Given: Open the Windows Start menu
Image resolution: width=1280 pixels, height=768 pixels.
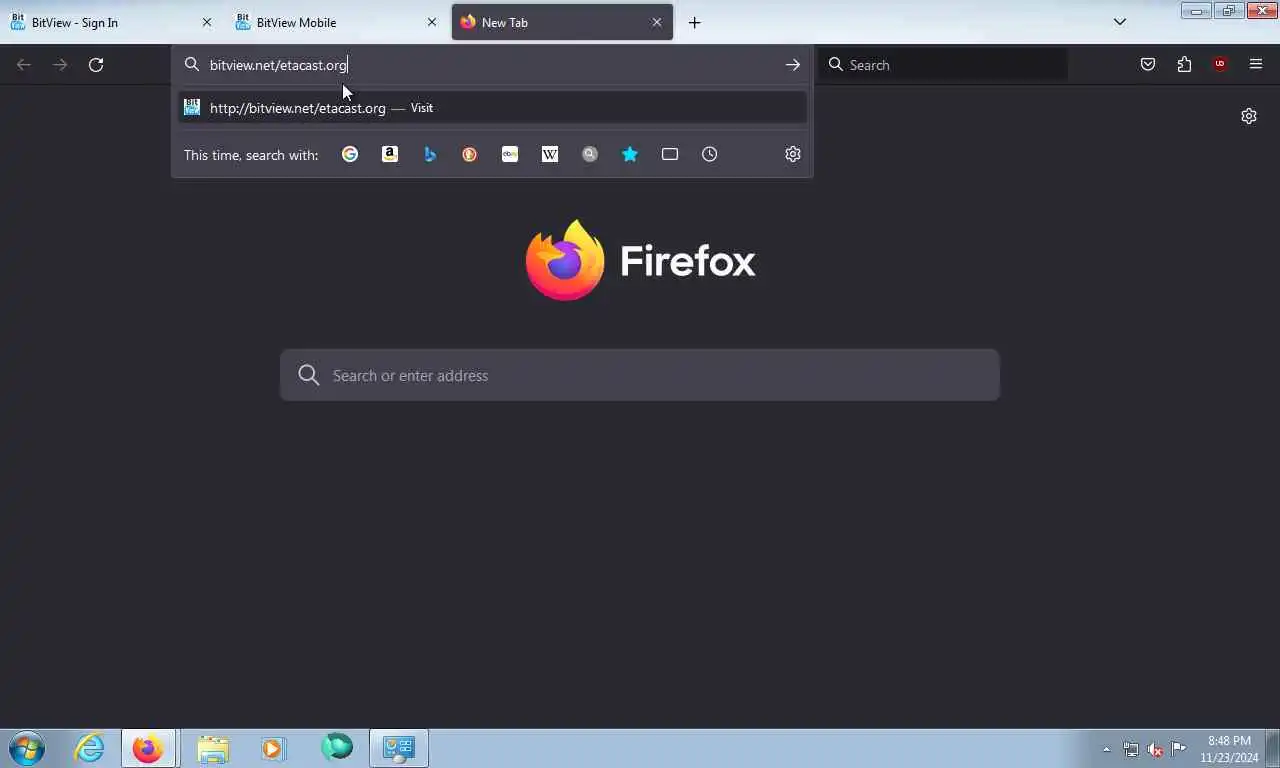Looking at the screenshot, I should 27,748.
